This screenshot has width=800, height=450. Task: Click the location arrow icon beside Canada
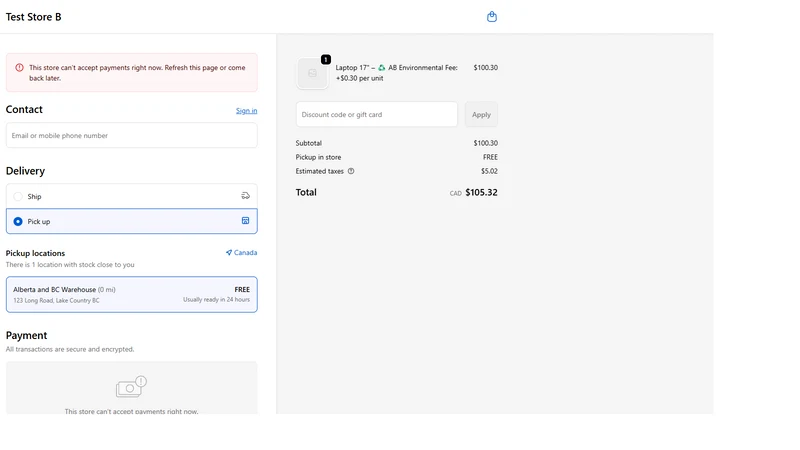tap(229, 253)
